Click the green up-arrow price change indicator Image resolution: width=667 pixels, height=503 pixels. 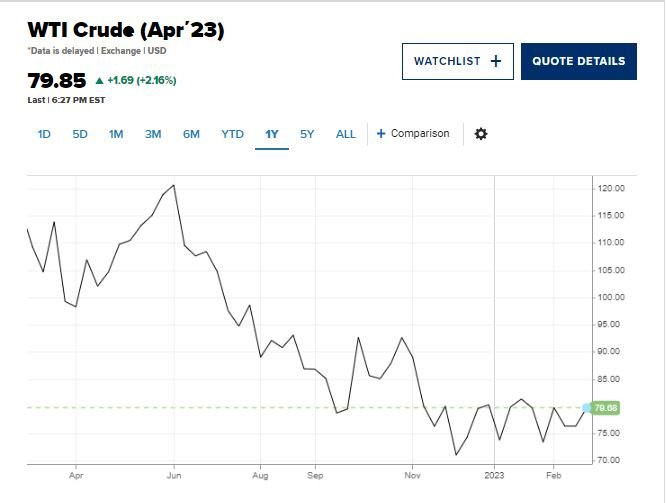click(x=100, y=80)
